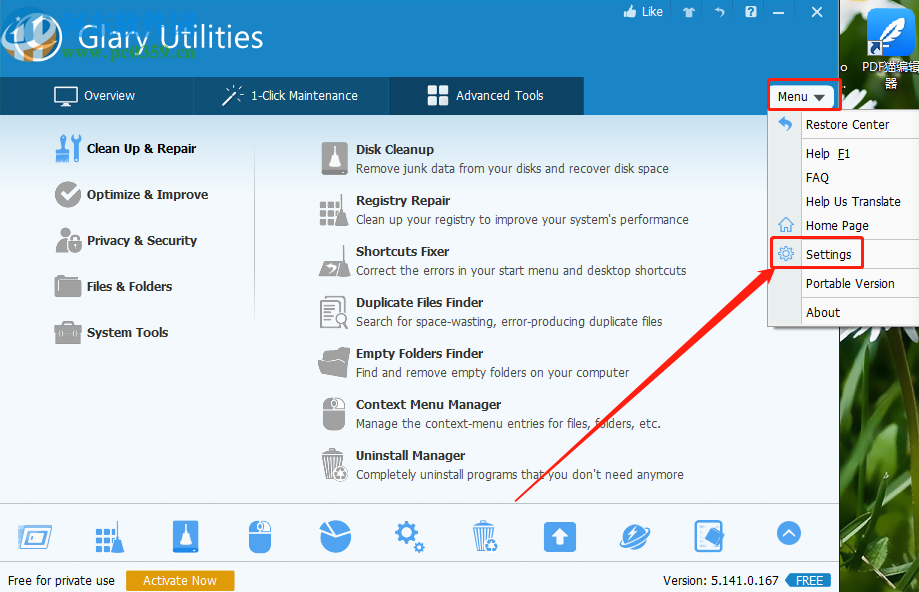Image resolution: width=919 pixels, height=592 pixels.
Task: Click the FREE version badge
Action: coord(809,580)
